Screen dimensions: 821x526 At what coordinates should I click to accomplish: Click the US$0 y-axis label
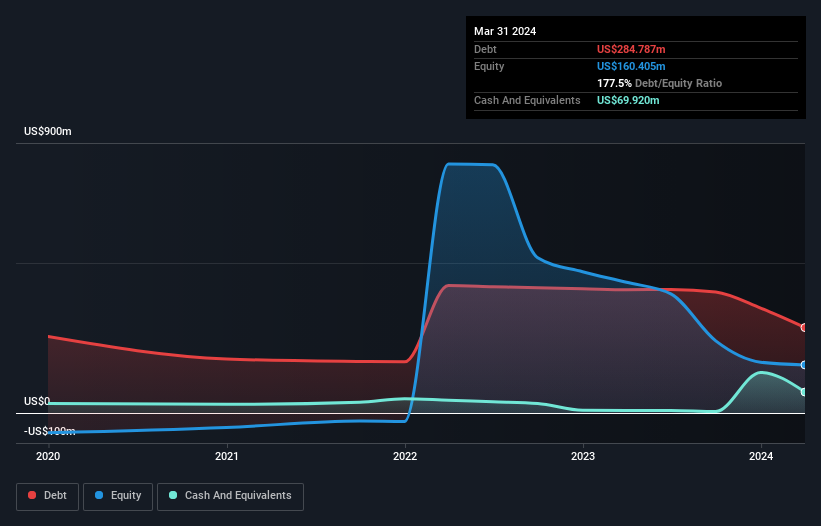37,401
